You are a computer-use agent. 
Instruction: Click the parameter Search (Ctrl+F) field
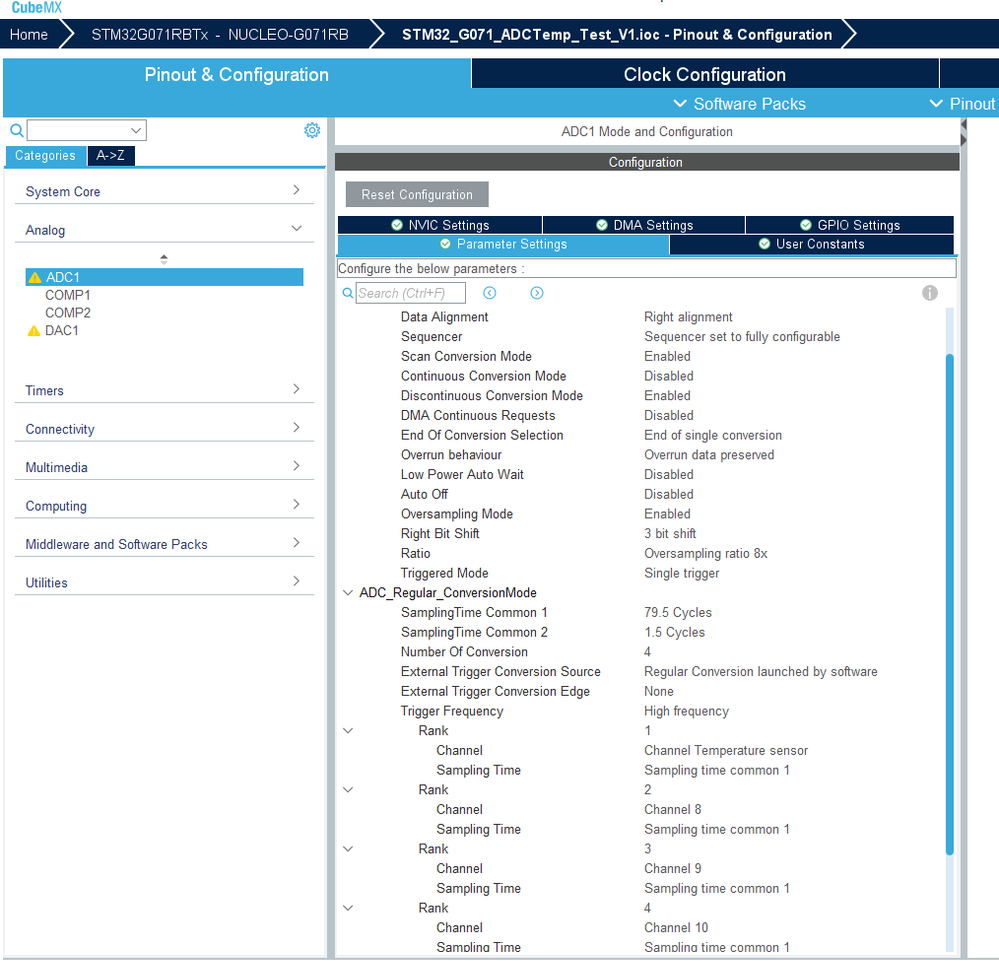(x=410, y=293)
